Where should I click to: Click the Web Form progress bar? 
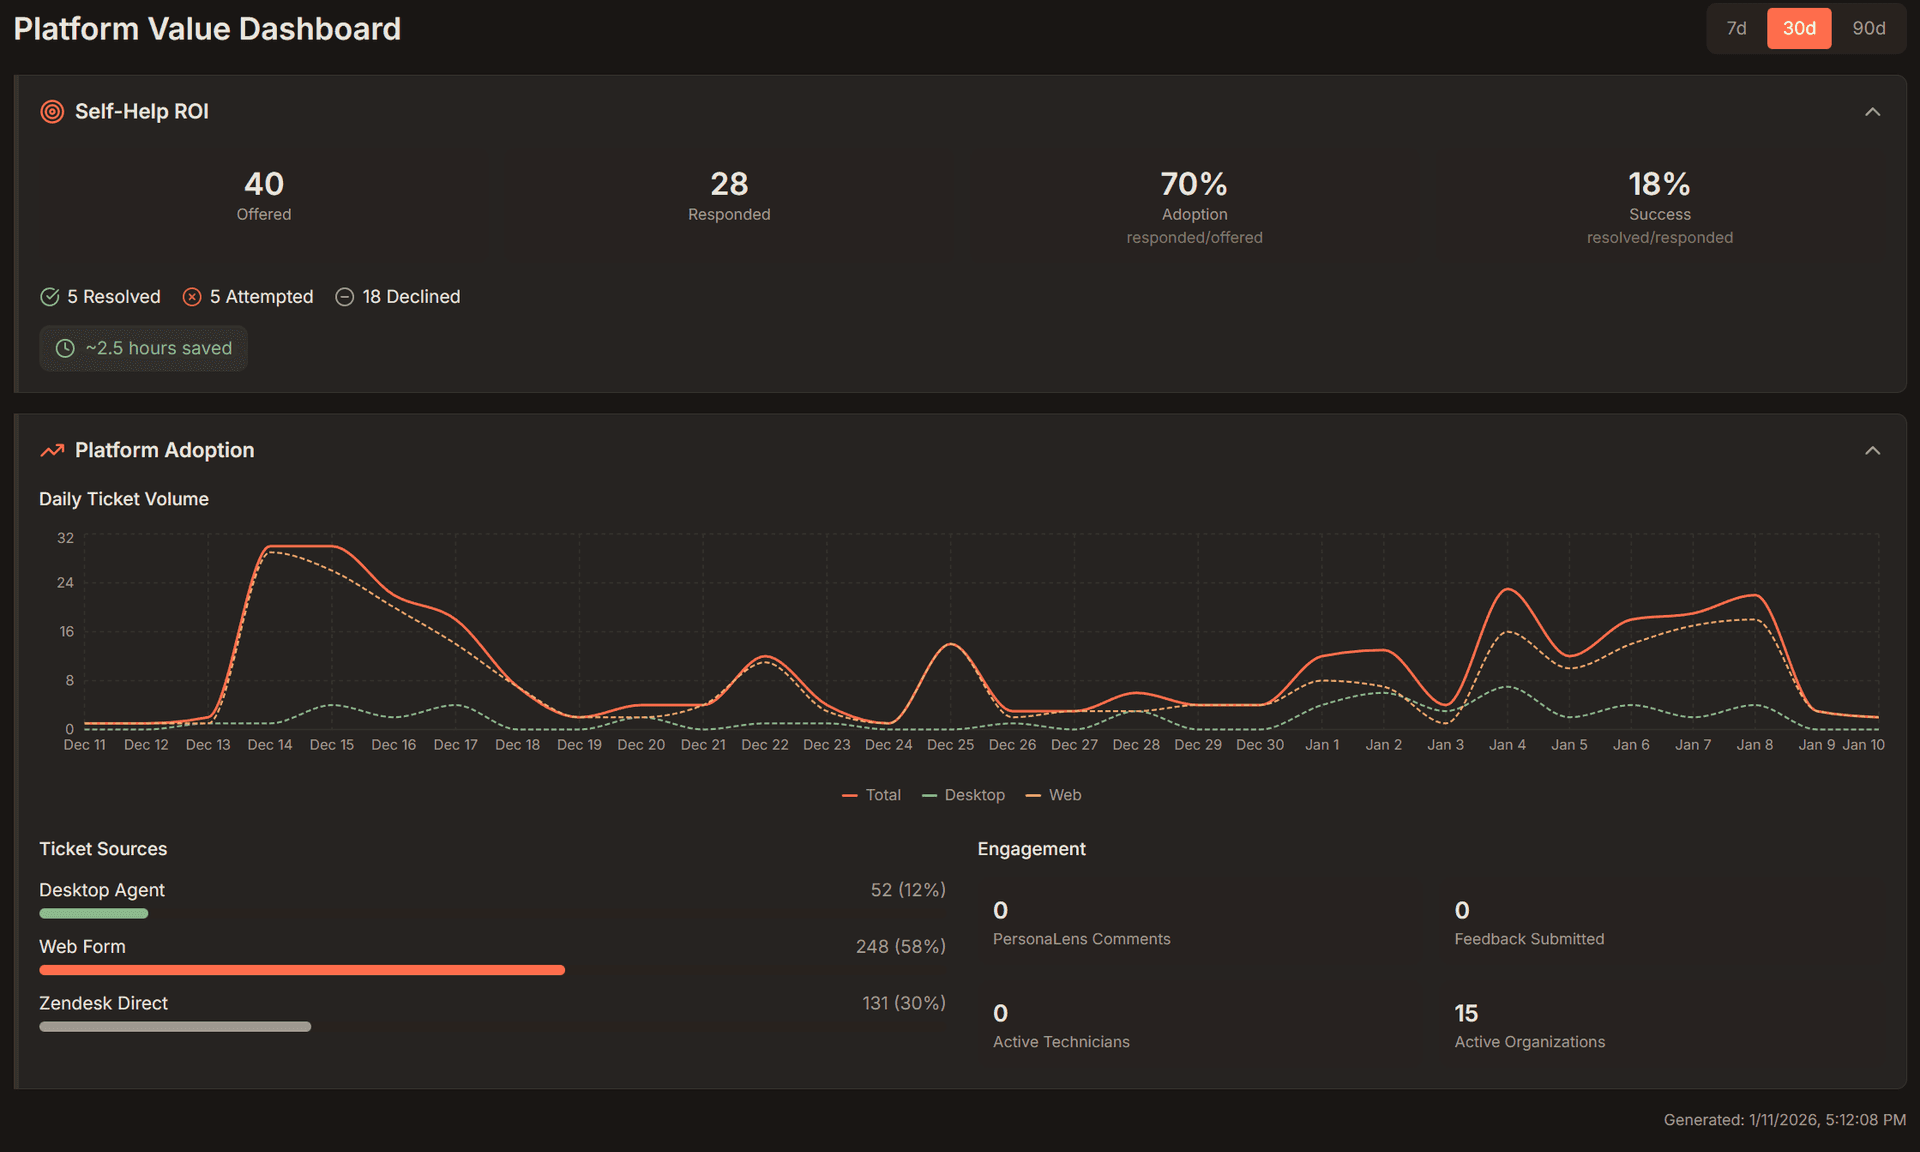point(302,969)
